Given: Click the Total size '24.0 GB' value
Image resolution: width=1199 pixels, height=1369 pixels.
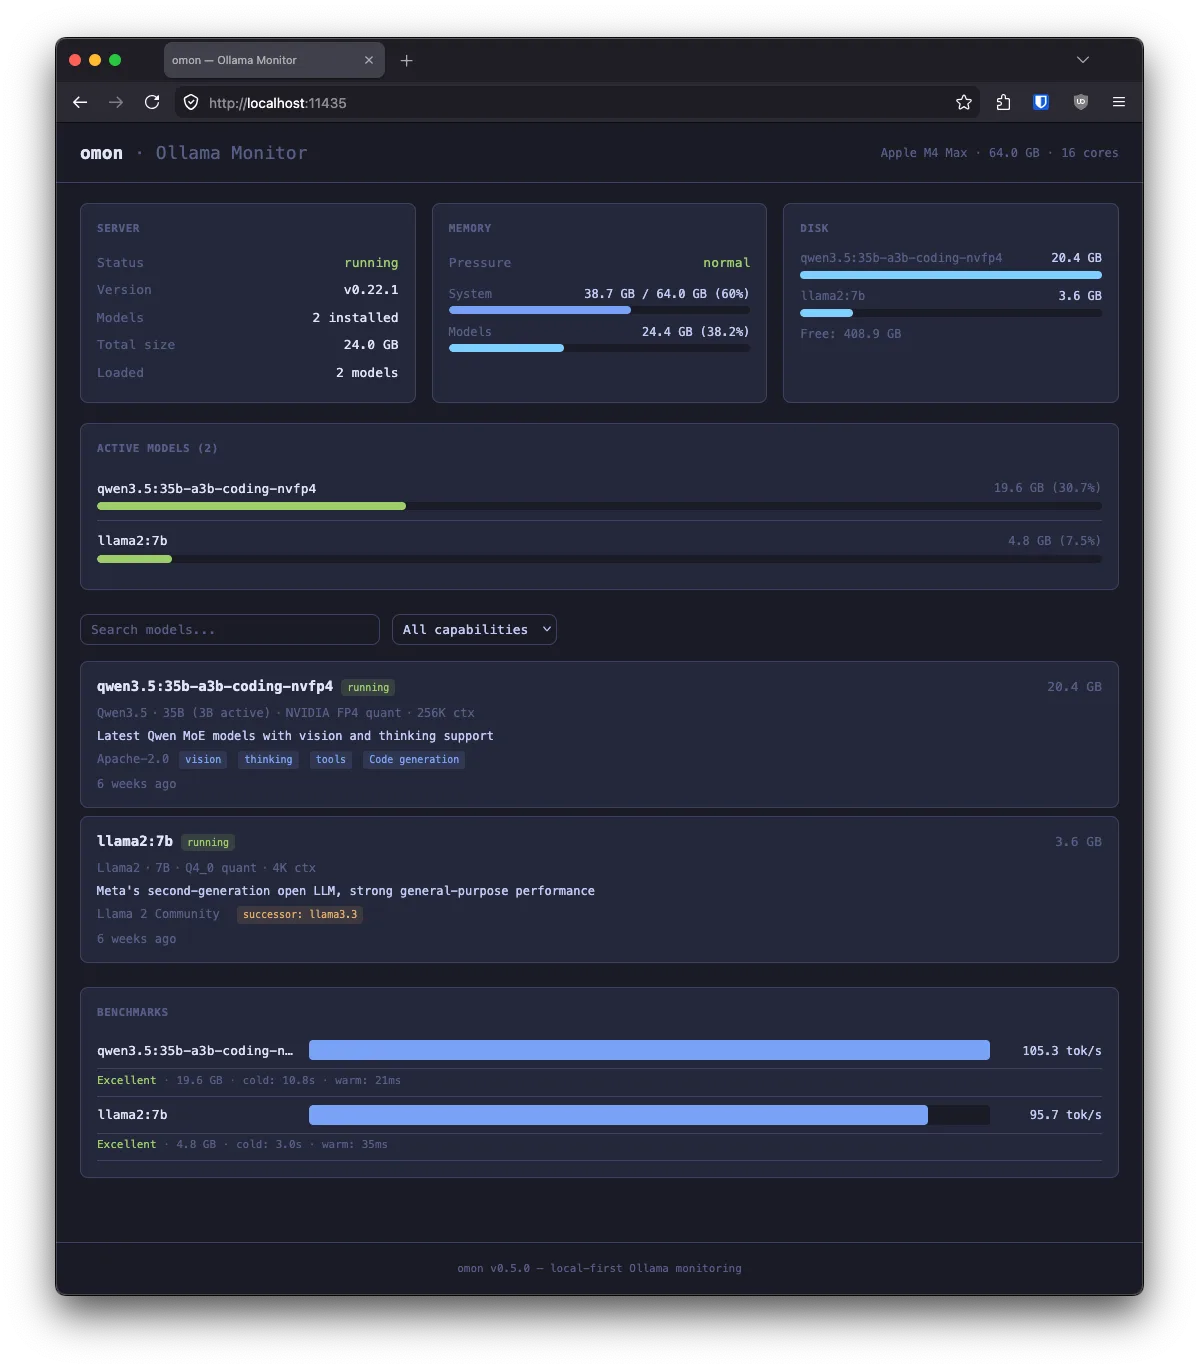Looking at the screenshot, I should pyautogui.click(x=371, y=345).
